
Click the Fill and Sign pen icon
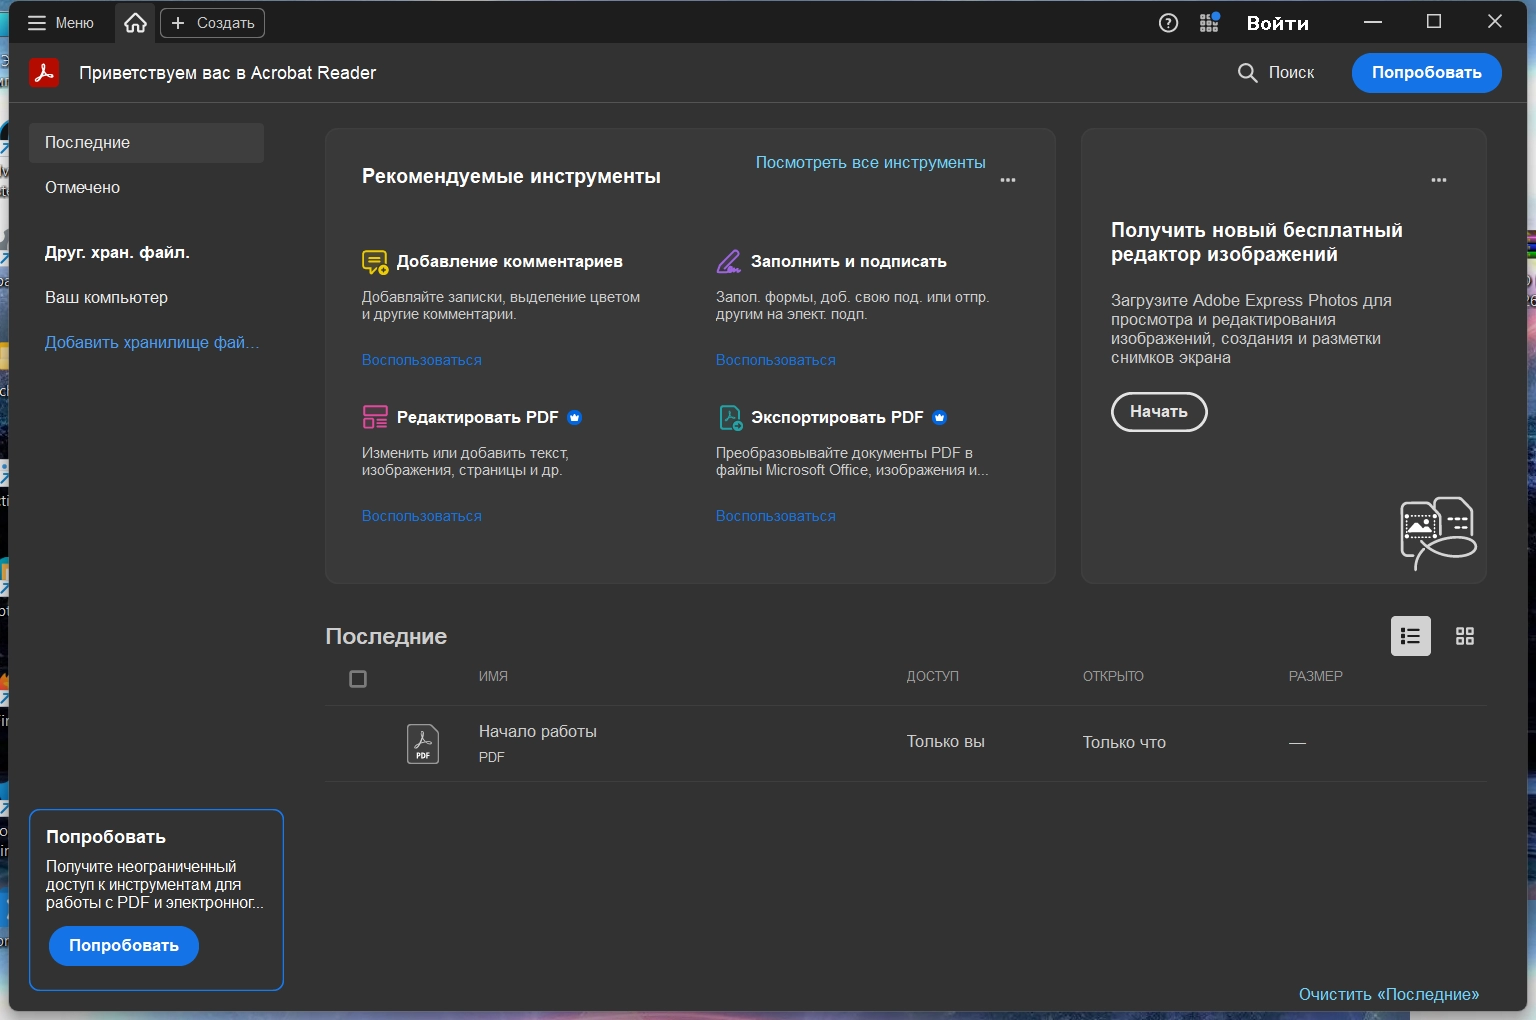coord(729,262)
